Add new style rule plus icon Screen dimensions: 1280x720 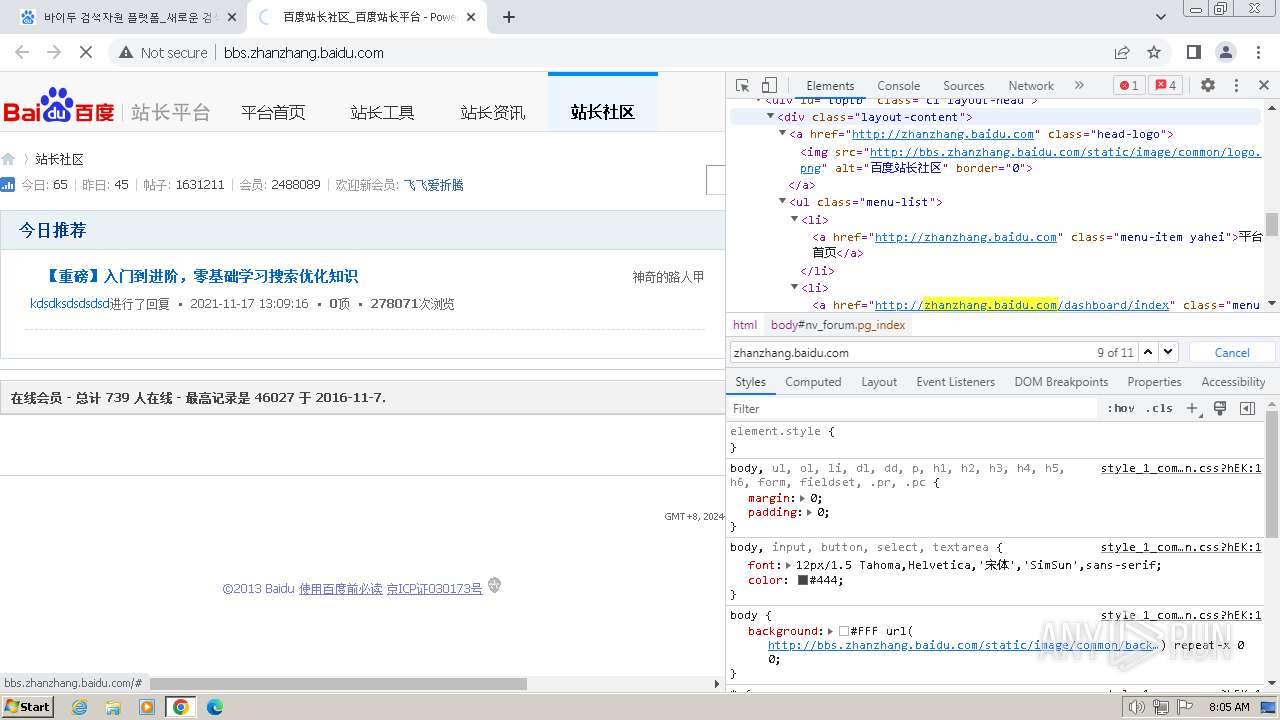[x=1192, y=408]
